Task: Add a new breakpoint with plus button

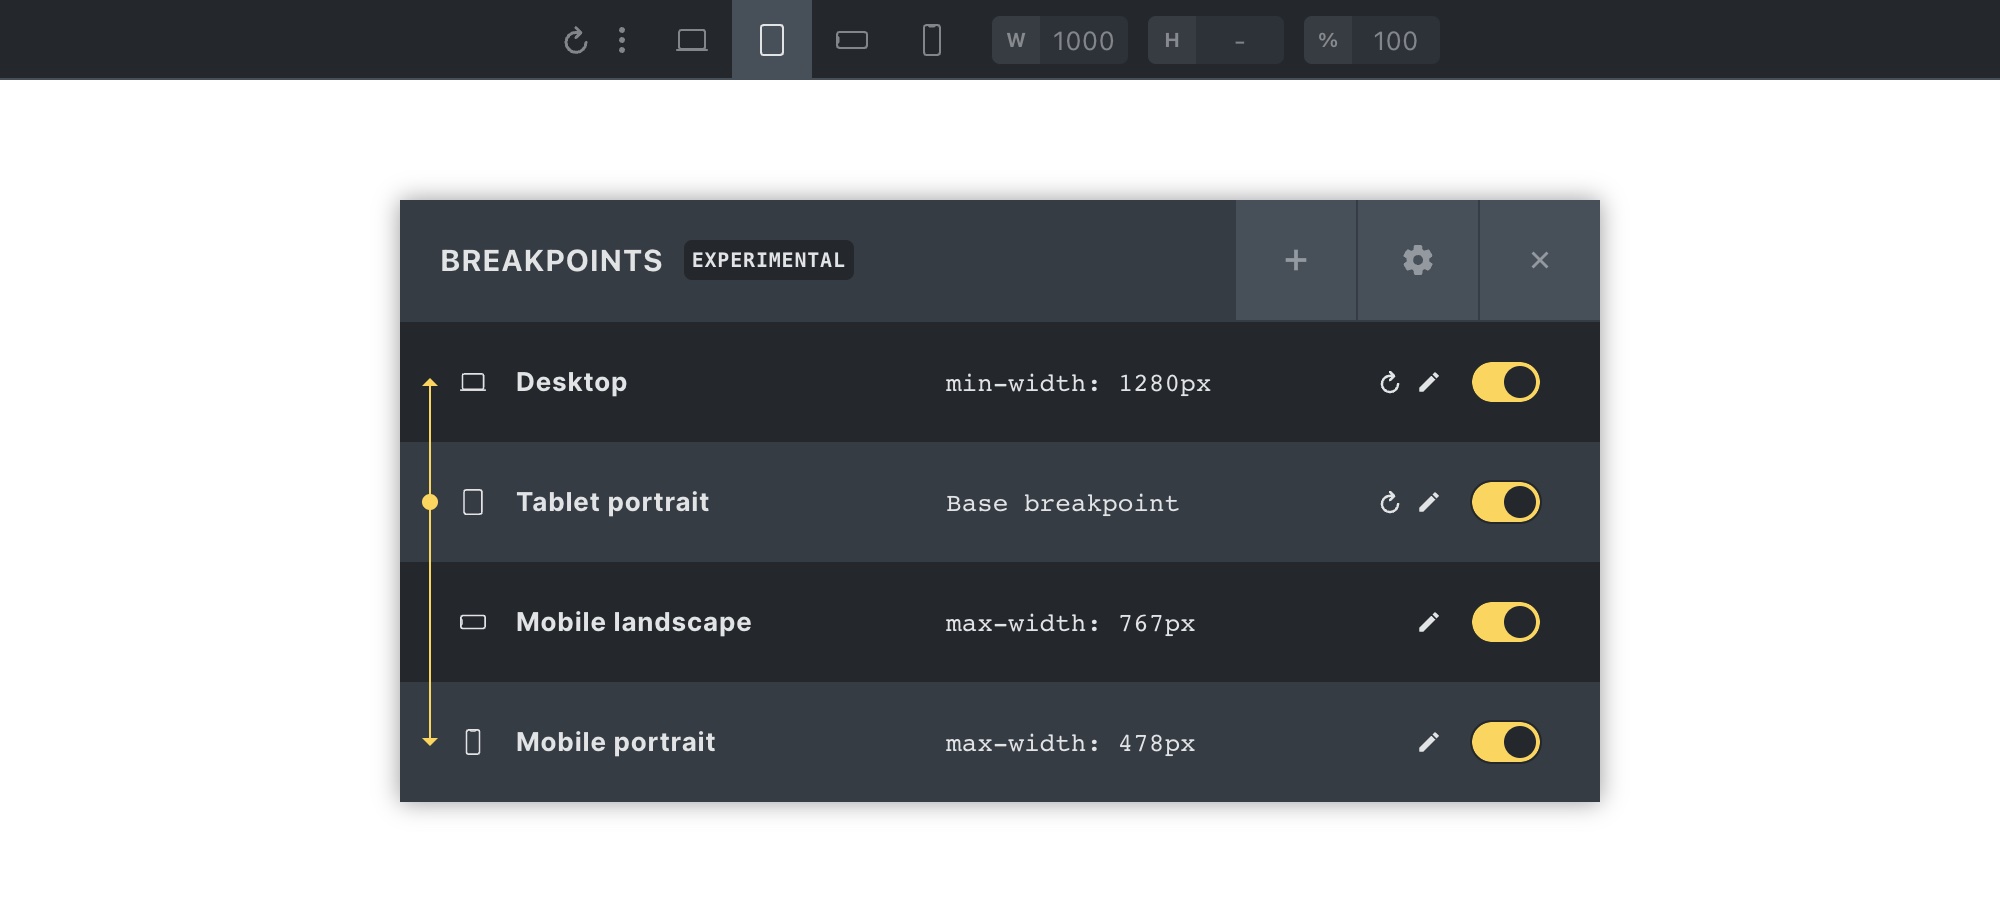Action: (x=1296, y=260)
